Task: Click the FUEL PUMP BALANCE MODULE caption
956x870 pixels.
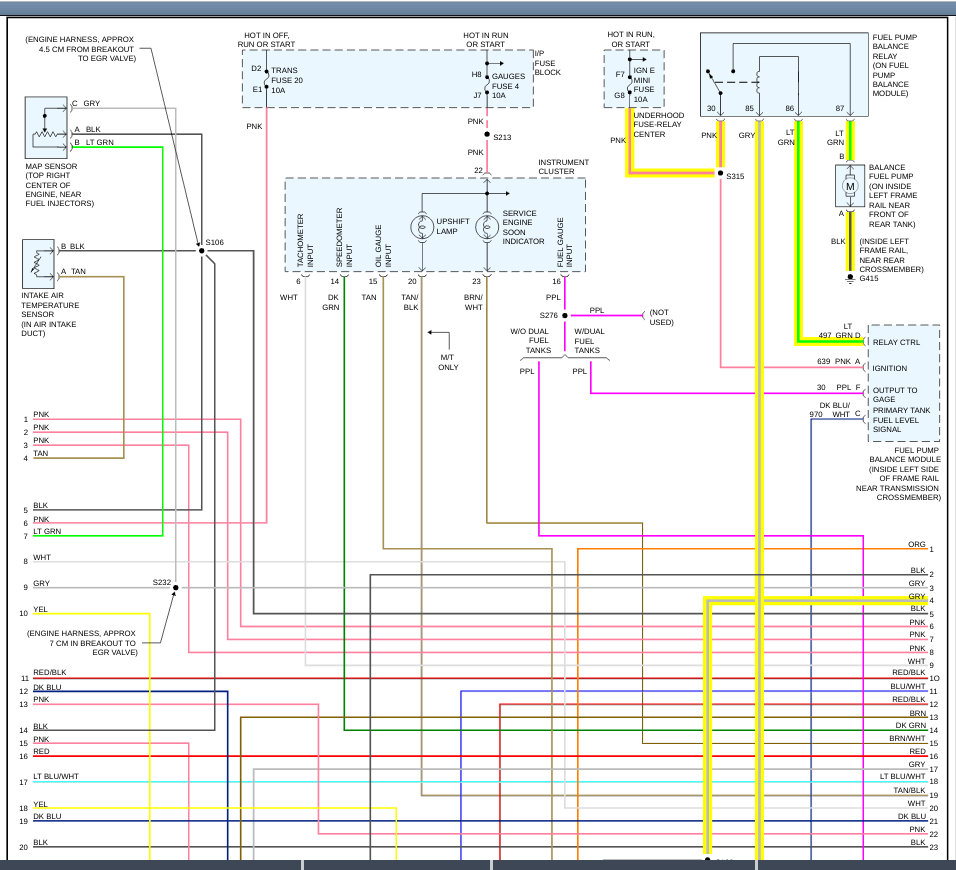Action: 897,474
